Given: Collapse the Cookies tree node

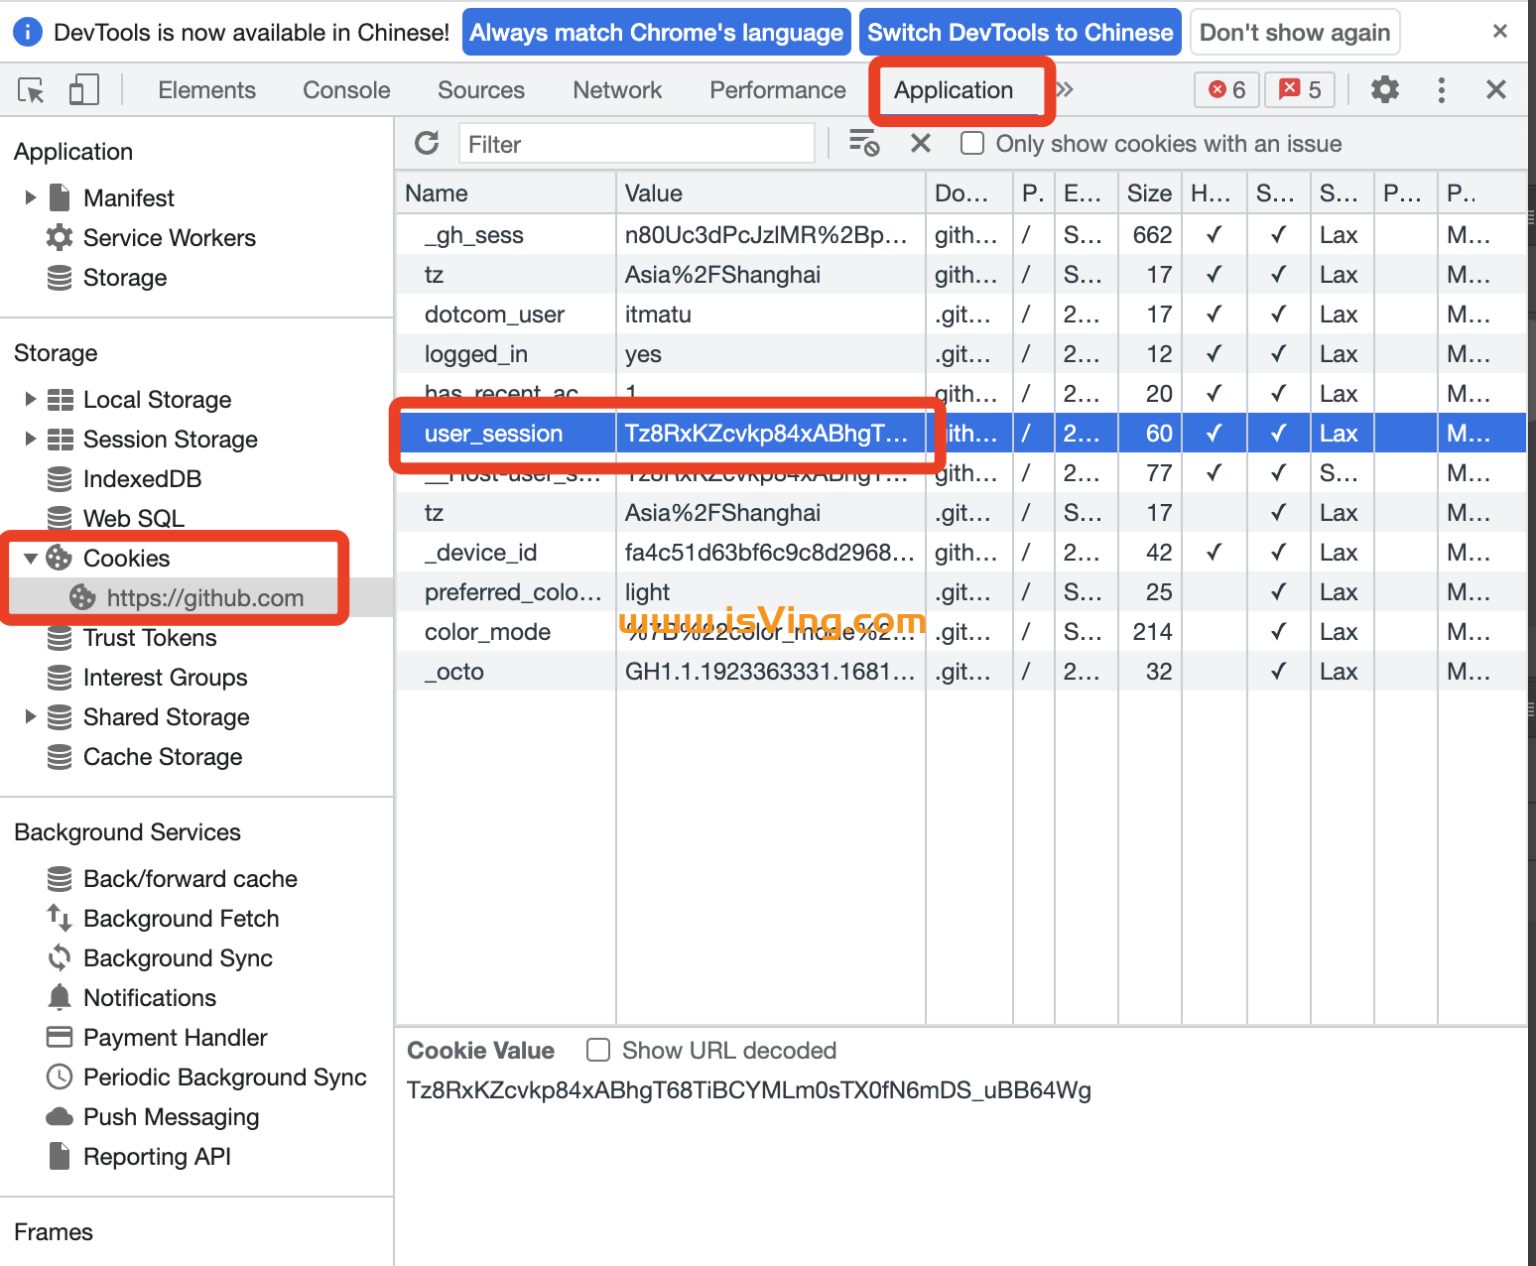Looking at the screenshot, I should pos(30,558).
